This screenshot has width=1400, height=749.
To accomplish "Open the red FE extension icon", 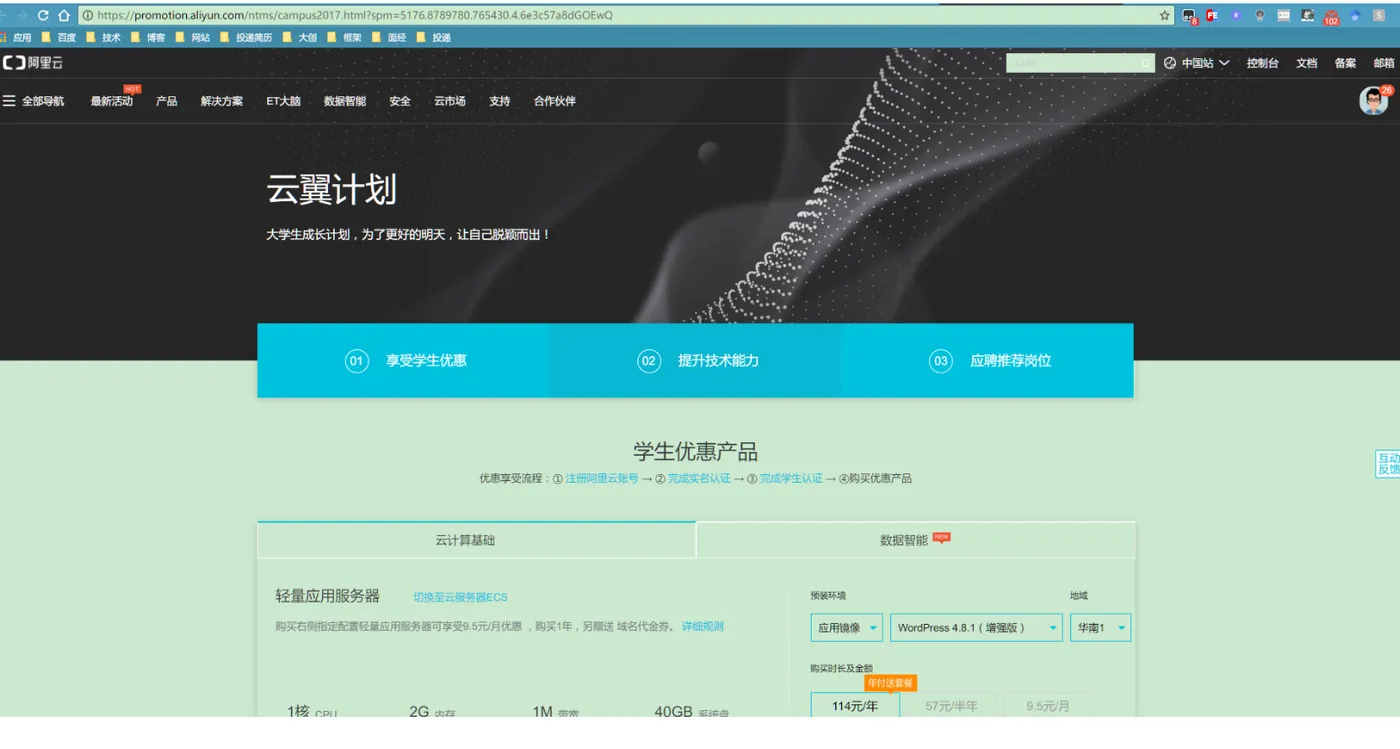I will click(x=1212, y=16).
